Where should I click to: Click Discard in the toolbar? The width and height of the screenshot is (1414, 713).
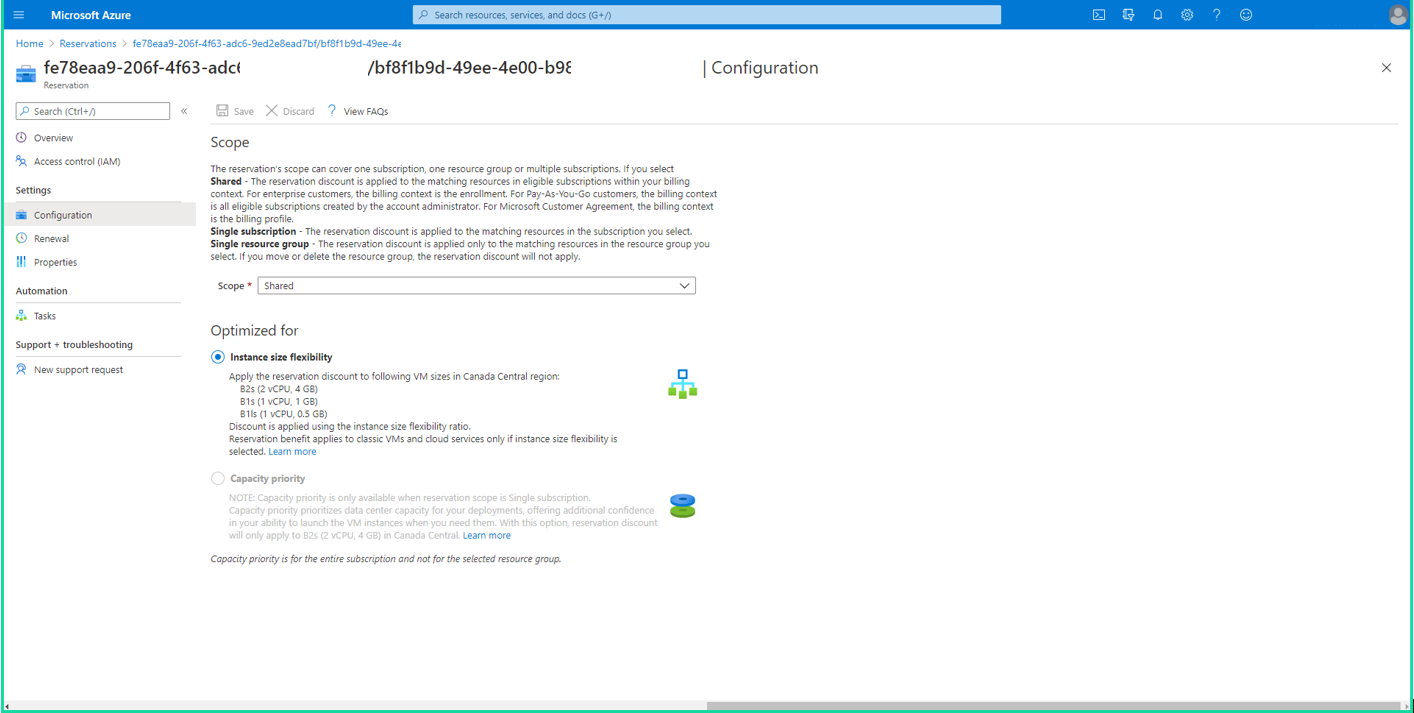point(290,111)
